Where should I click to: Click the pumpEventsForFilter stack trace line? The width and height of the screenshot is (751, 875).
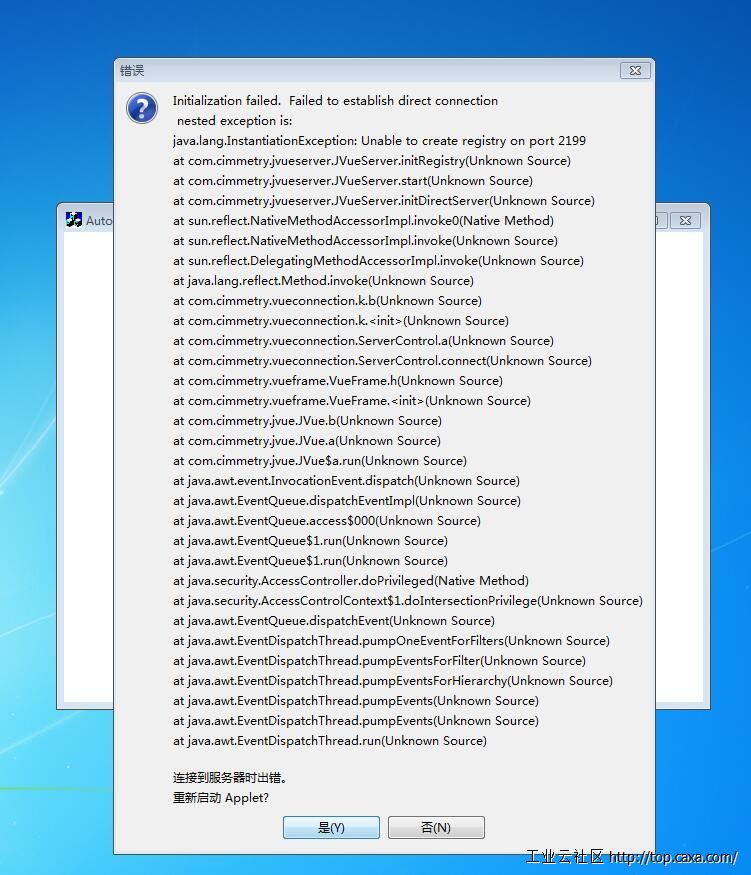coord(379,661)
